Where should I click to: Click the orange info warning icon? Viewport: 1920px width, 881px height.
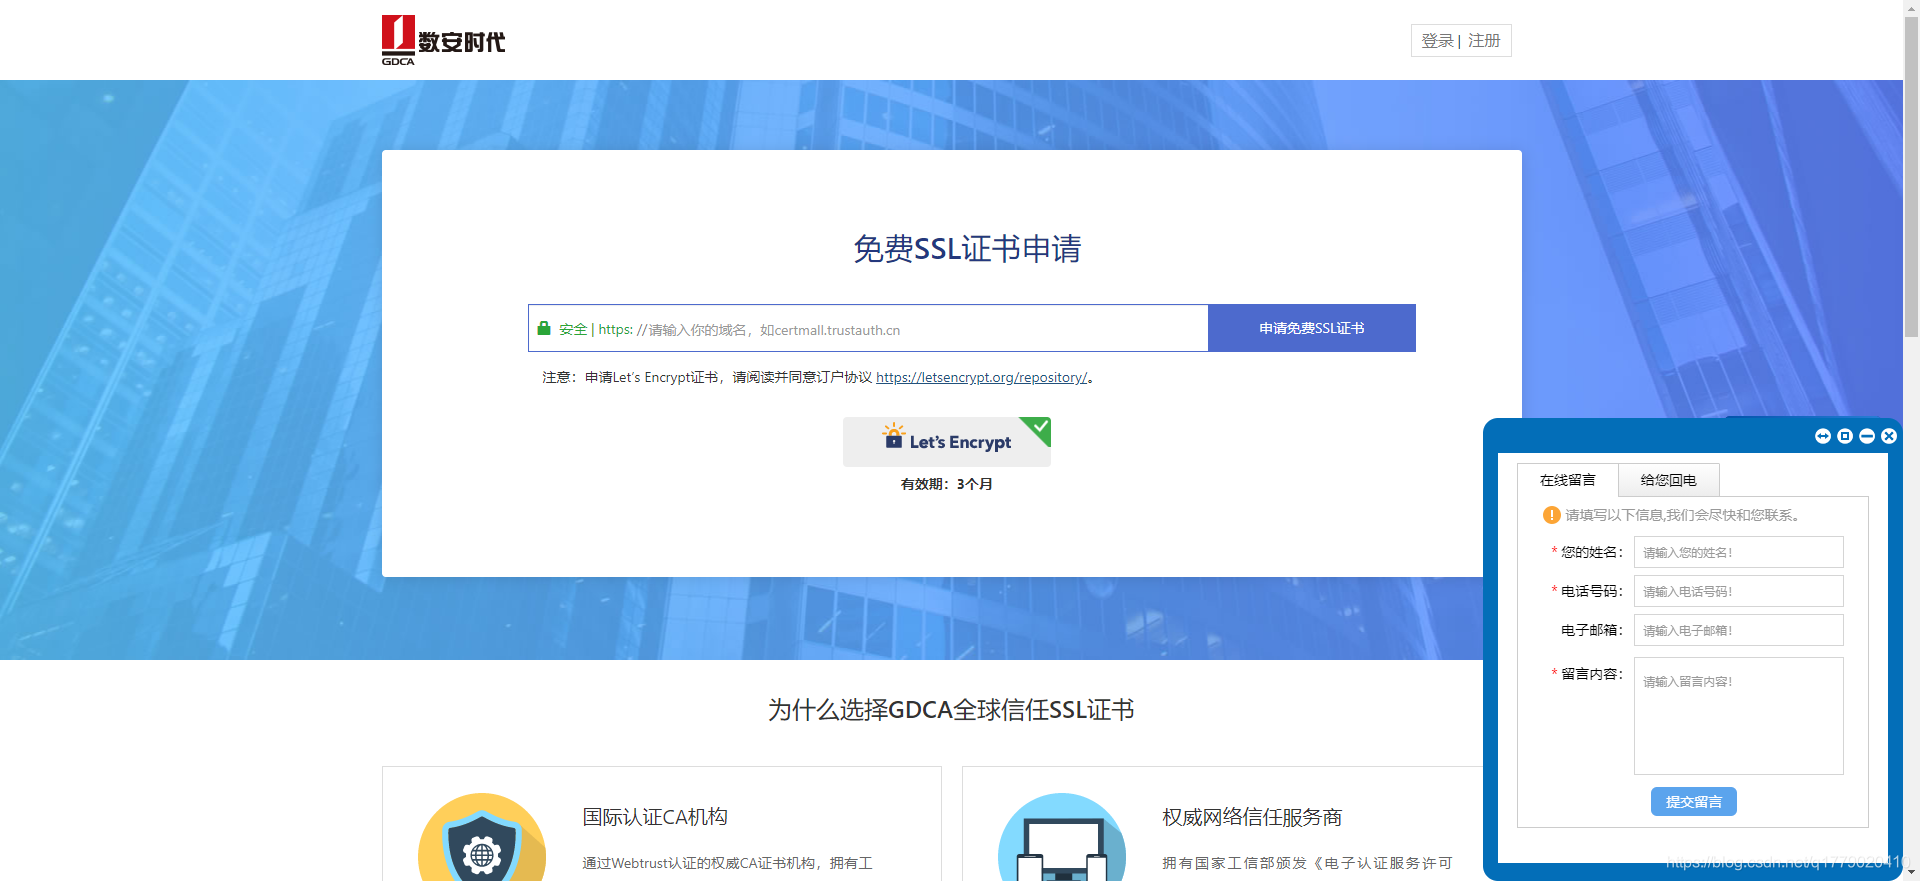coord(1552,515)
